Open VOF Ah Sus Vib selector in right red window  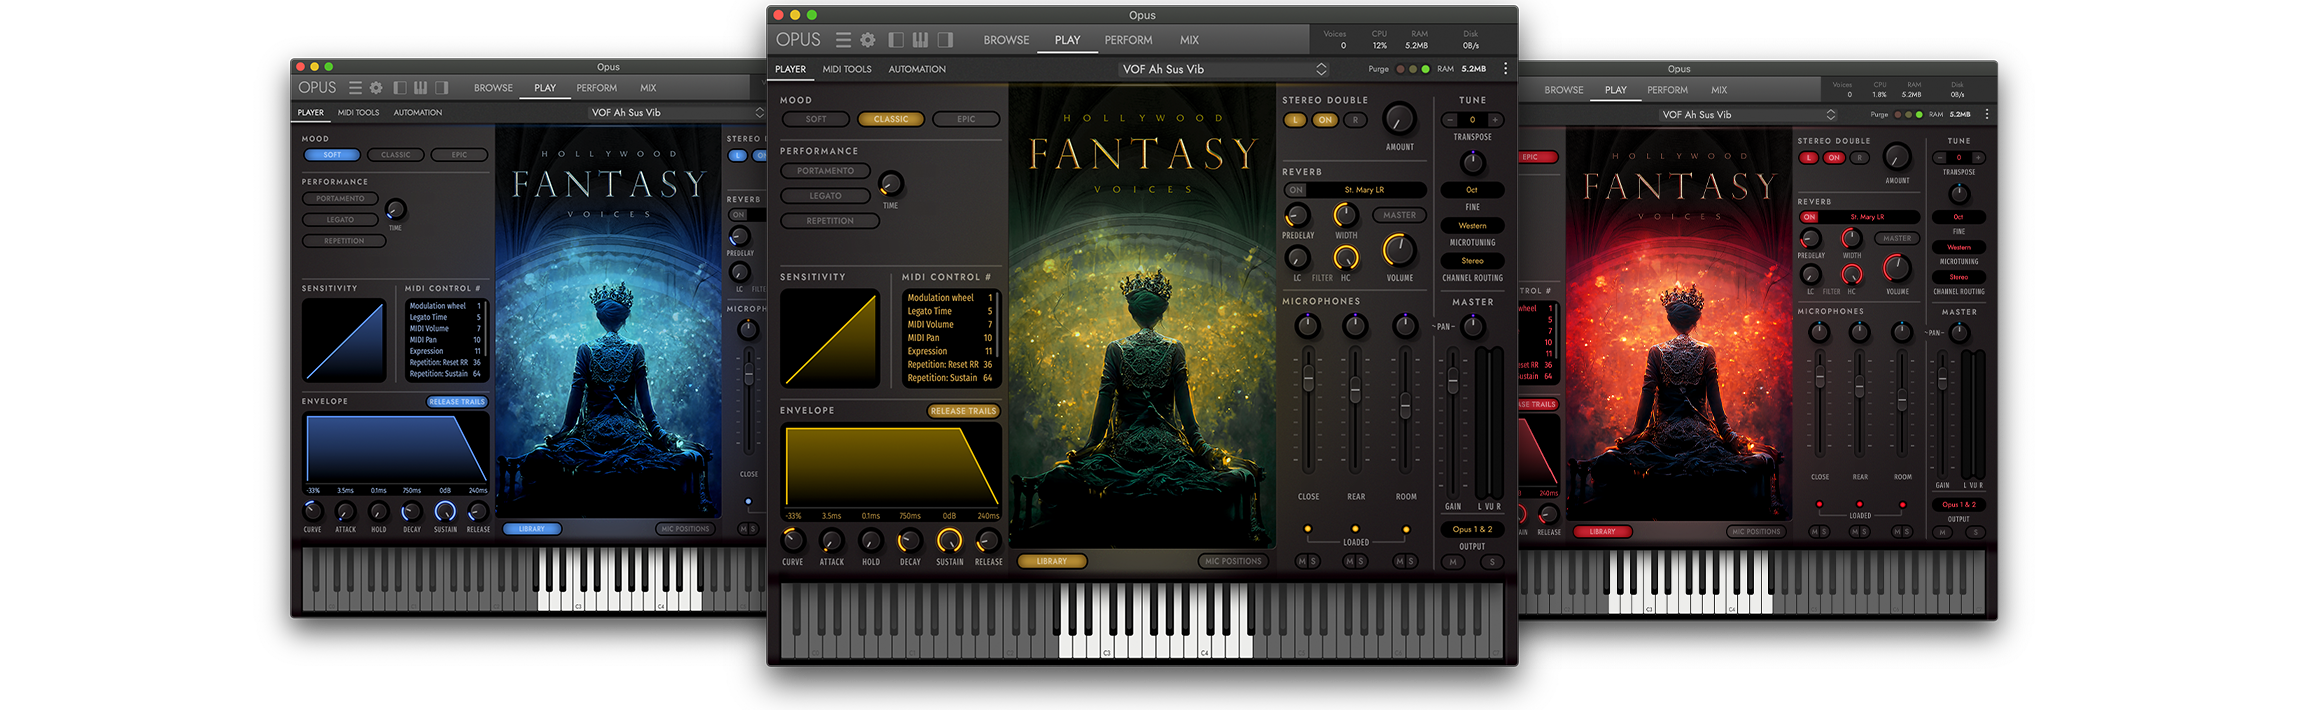click(x=1748, y=115)
